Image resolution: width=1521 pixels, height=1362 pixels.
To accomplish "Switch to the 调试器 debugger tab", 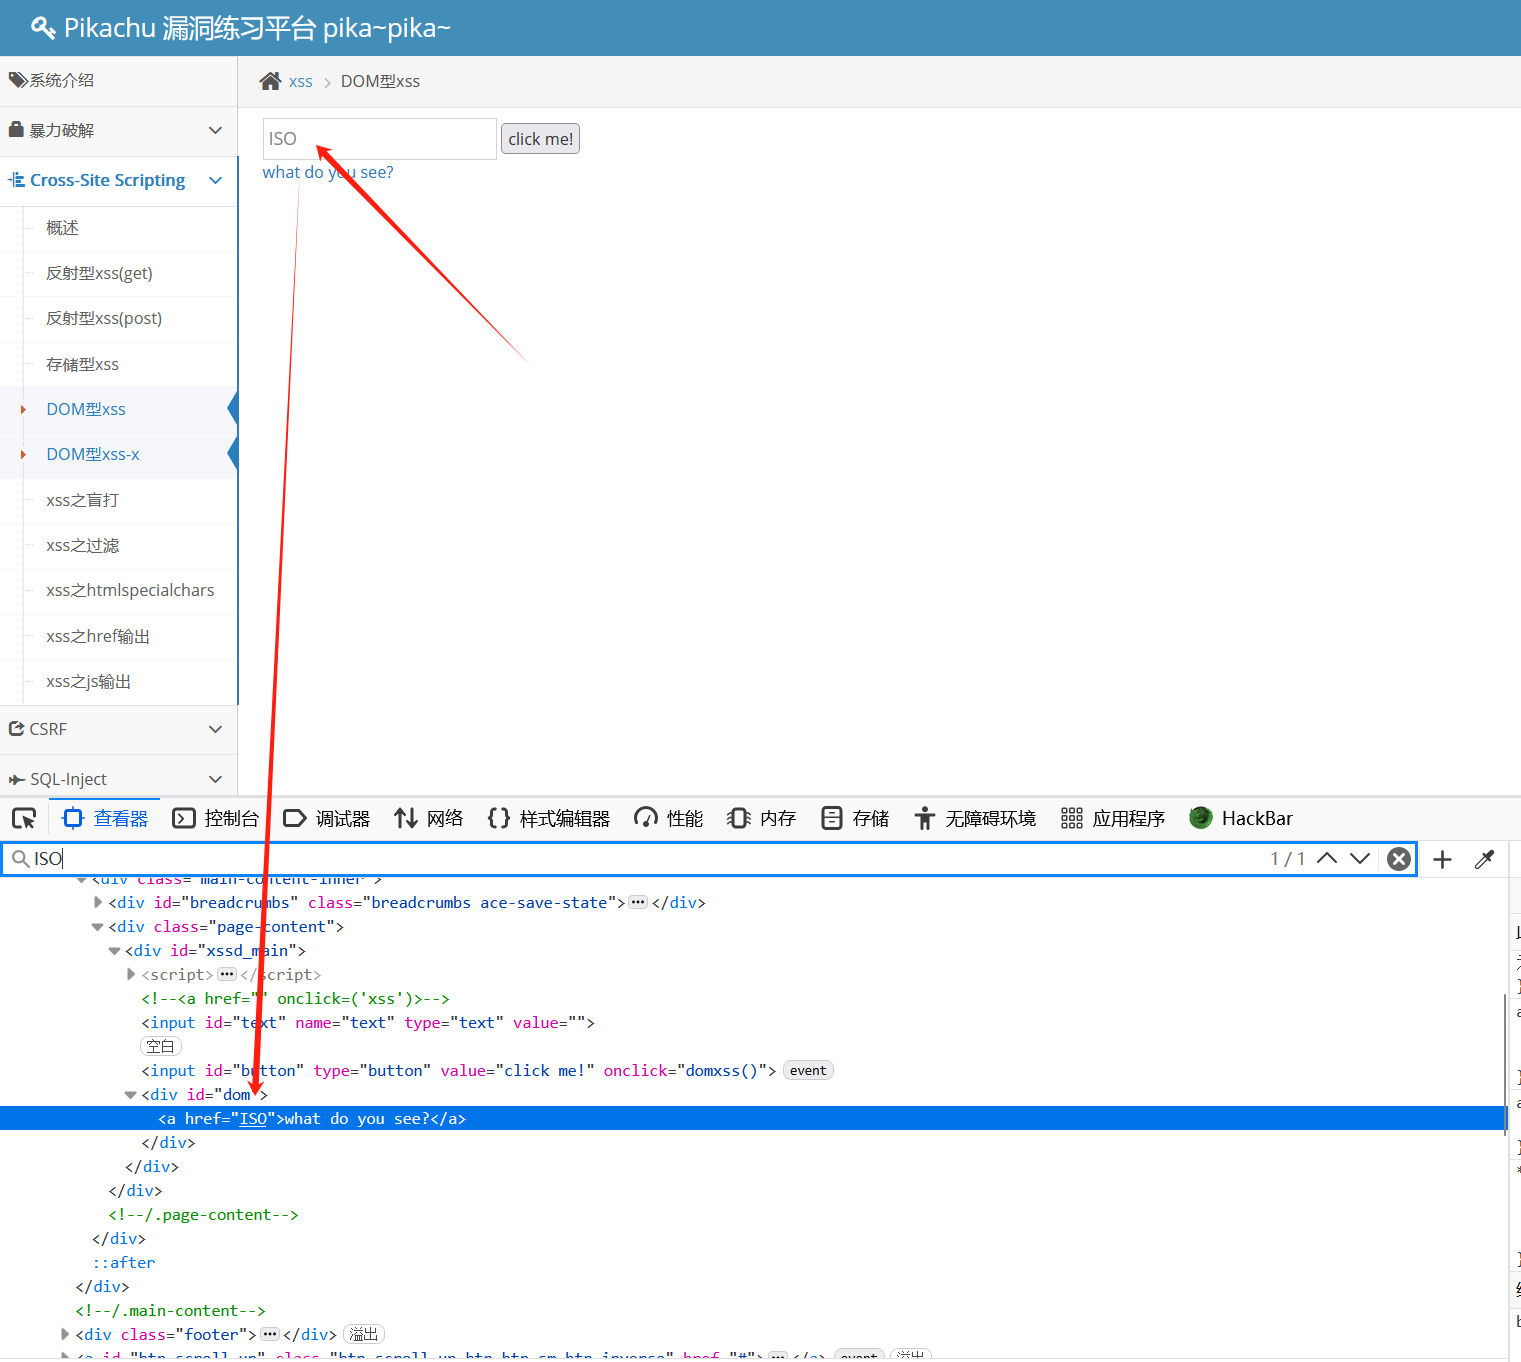I will coord(327,819).
